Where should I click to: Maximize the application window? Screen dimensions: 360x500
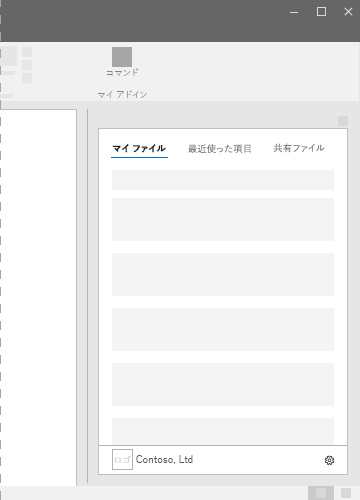(x=321, y=12)
